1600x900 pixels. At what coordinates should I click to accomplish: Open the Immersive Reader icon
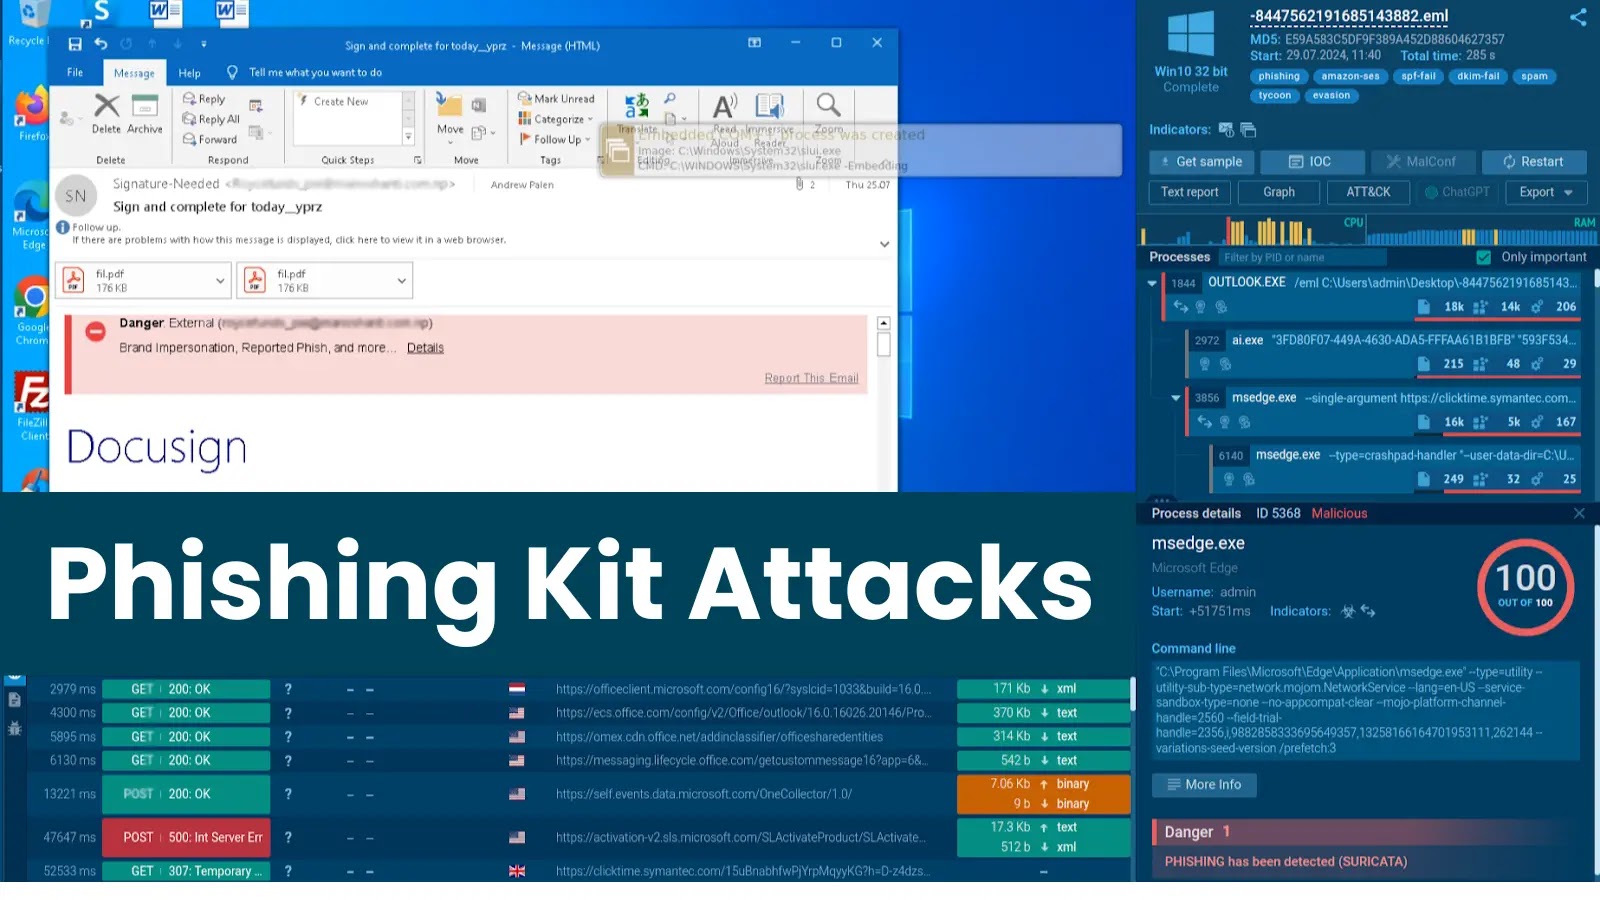769,105
